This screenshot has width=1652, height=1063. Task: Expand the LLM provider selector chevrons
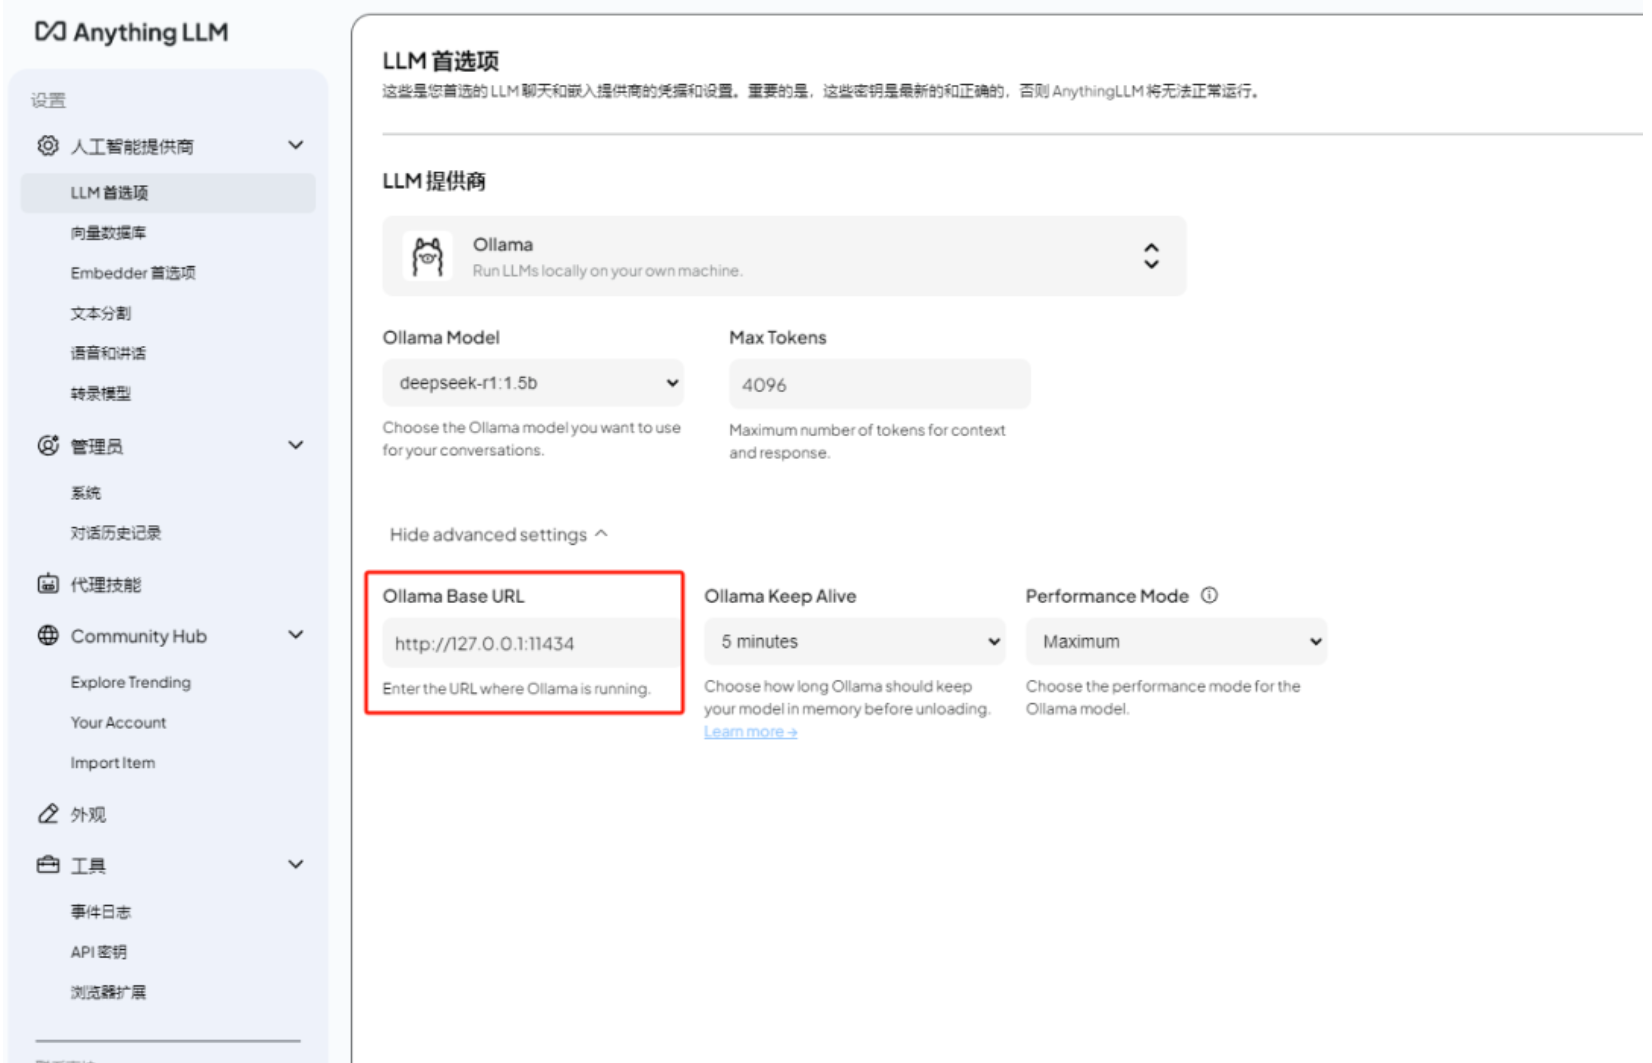[x=1151, y=256]
